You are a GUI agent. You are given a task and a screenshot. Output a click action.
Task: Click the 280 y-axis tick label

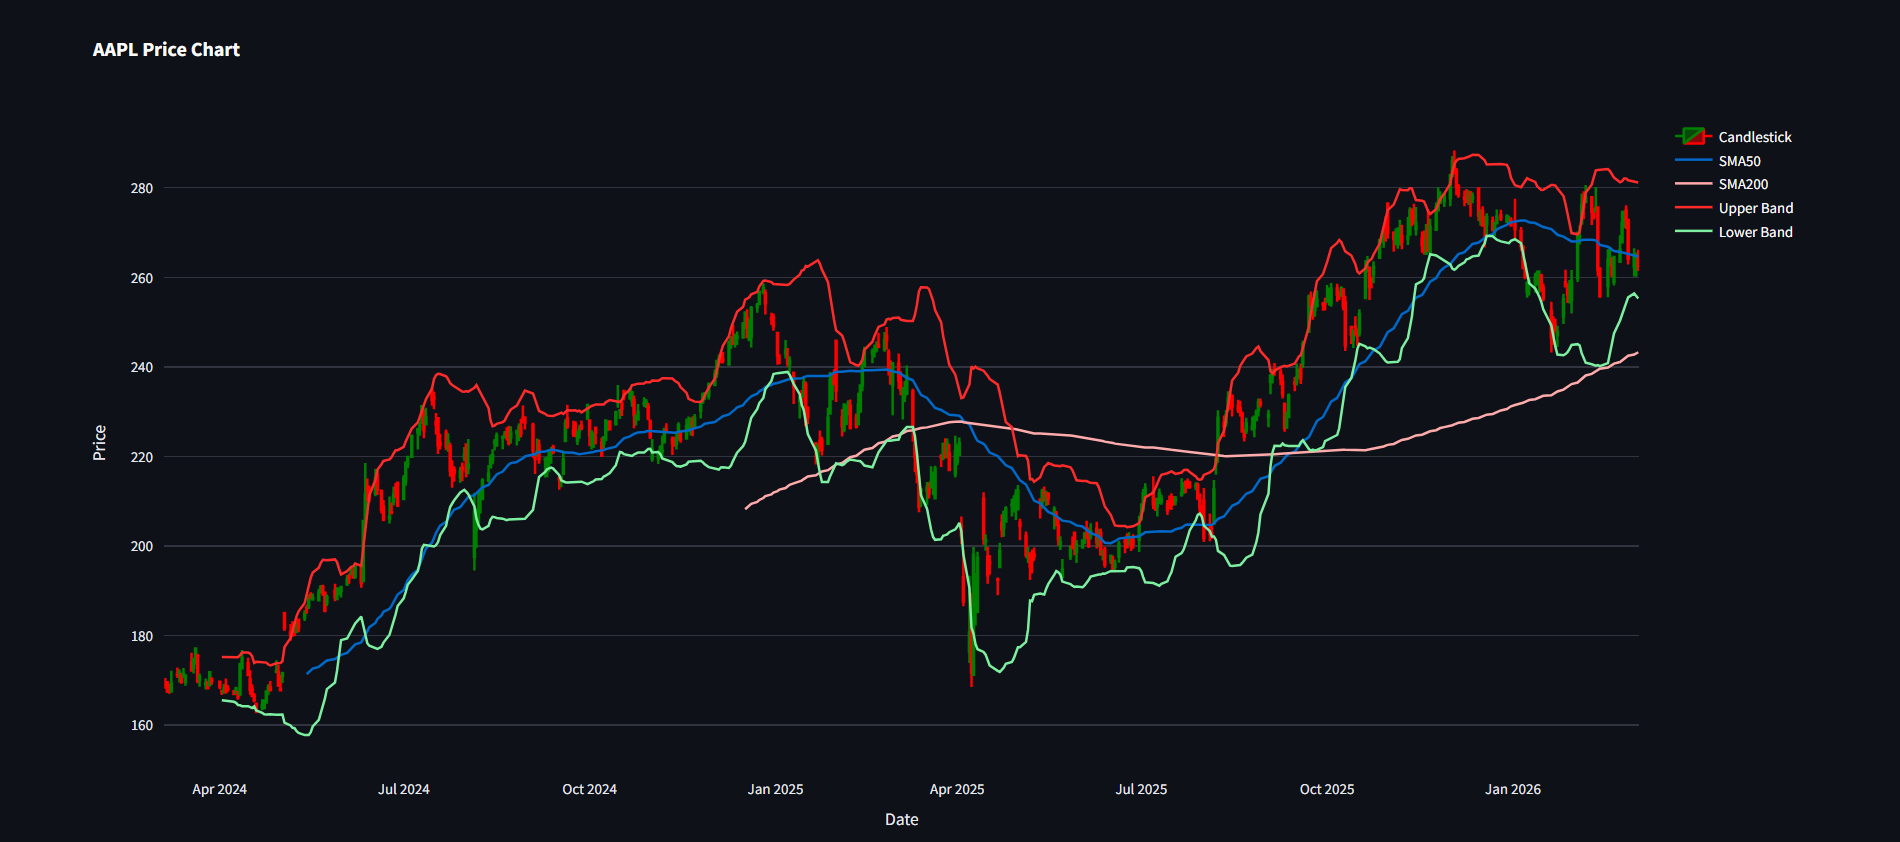click(142, 188)
